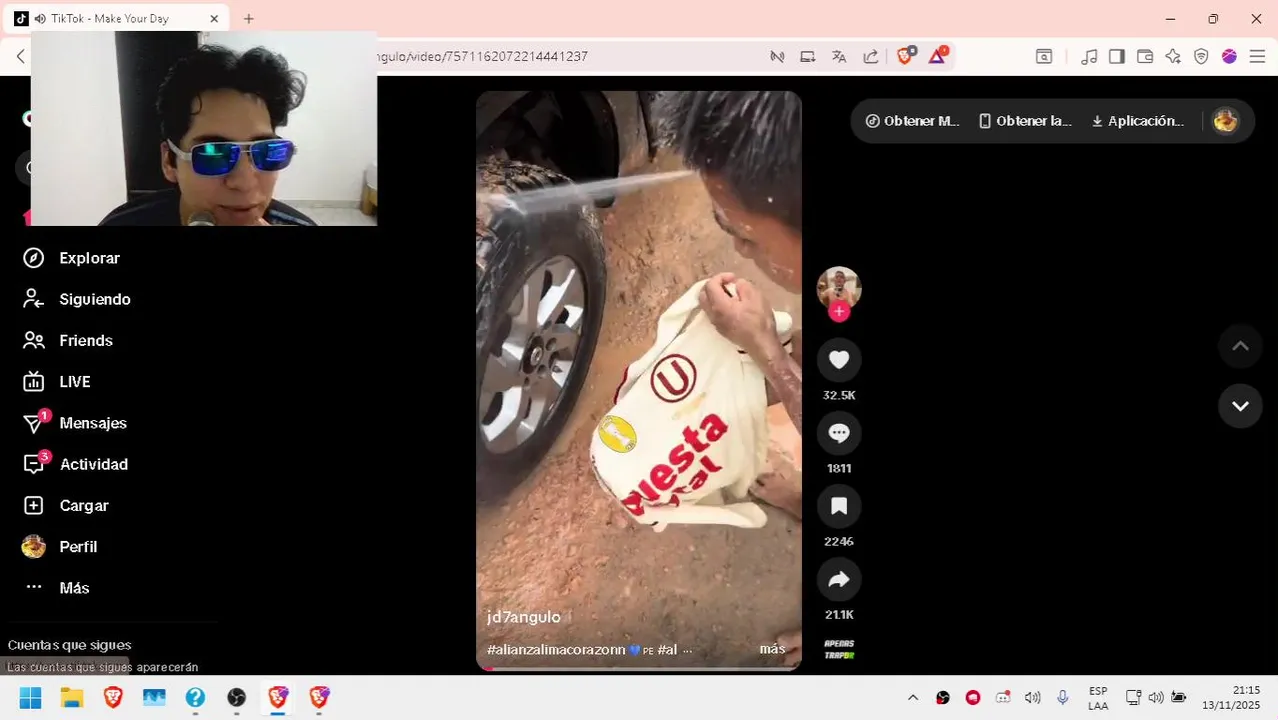Toggle tab audio speaker icon on TikTok tab
Screen dimensions: 1278x720
40,19
